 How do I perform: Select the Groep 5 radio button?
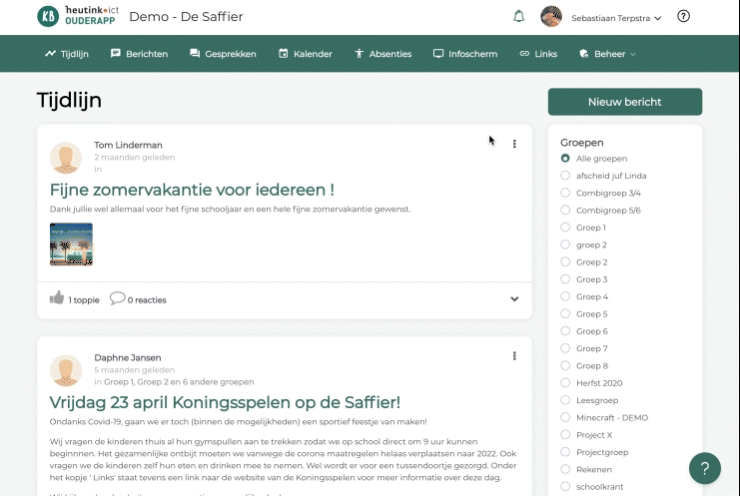pyautogui.click(x=566, y=314)
